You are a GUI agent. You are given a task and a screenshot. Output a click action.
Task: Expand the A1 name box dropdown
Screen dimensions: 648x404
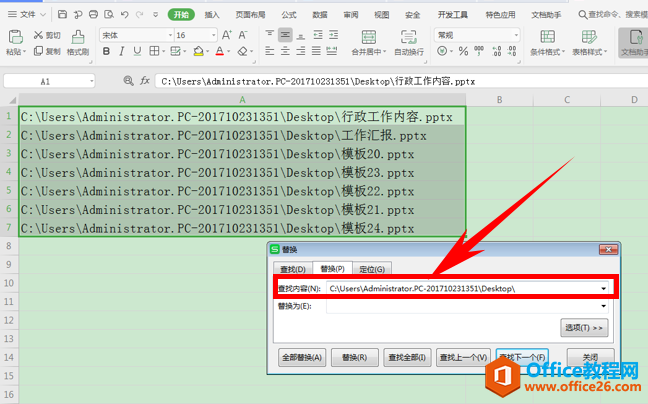[x=91, y=81]
